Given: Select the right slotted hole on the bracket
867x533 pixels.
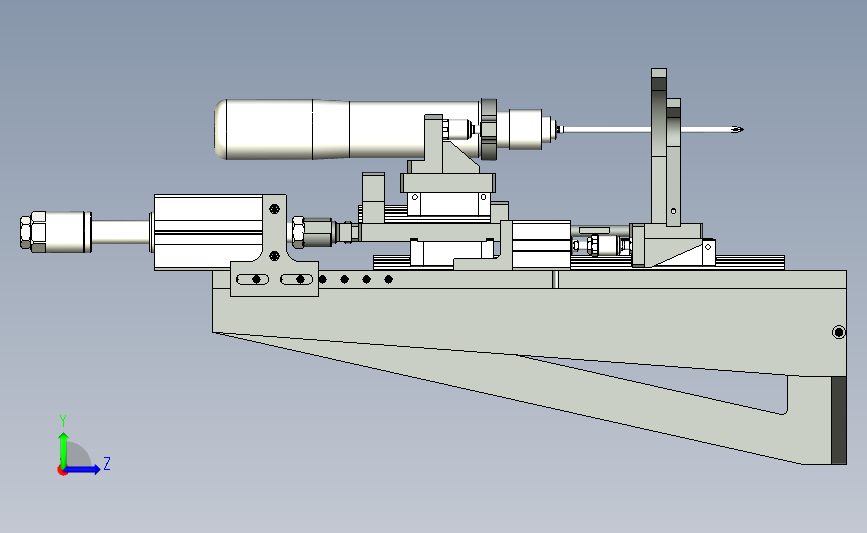Looking at the screenshot, I should (x=297, y=280).
